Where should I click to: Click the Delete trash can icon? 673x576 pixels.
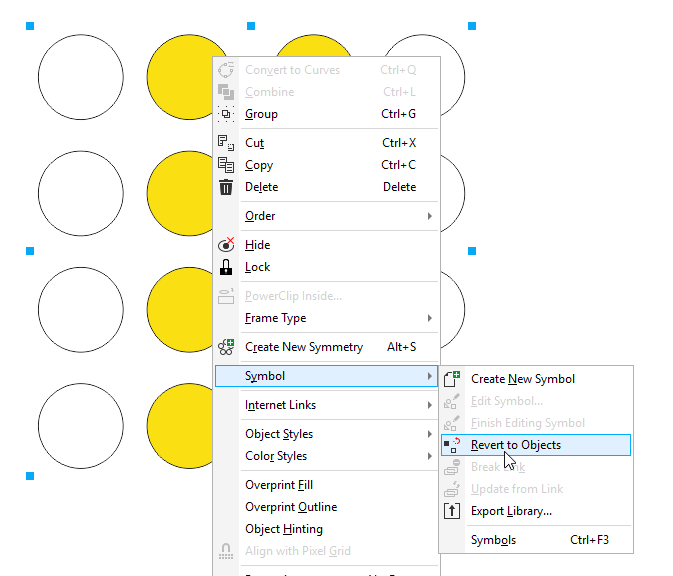[226, 187]
